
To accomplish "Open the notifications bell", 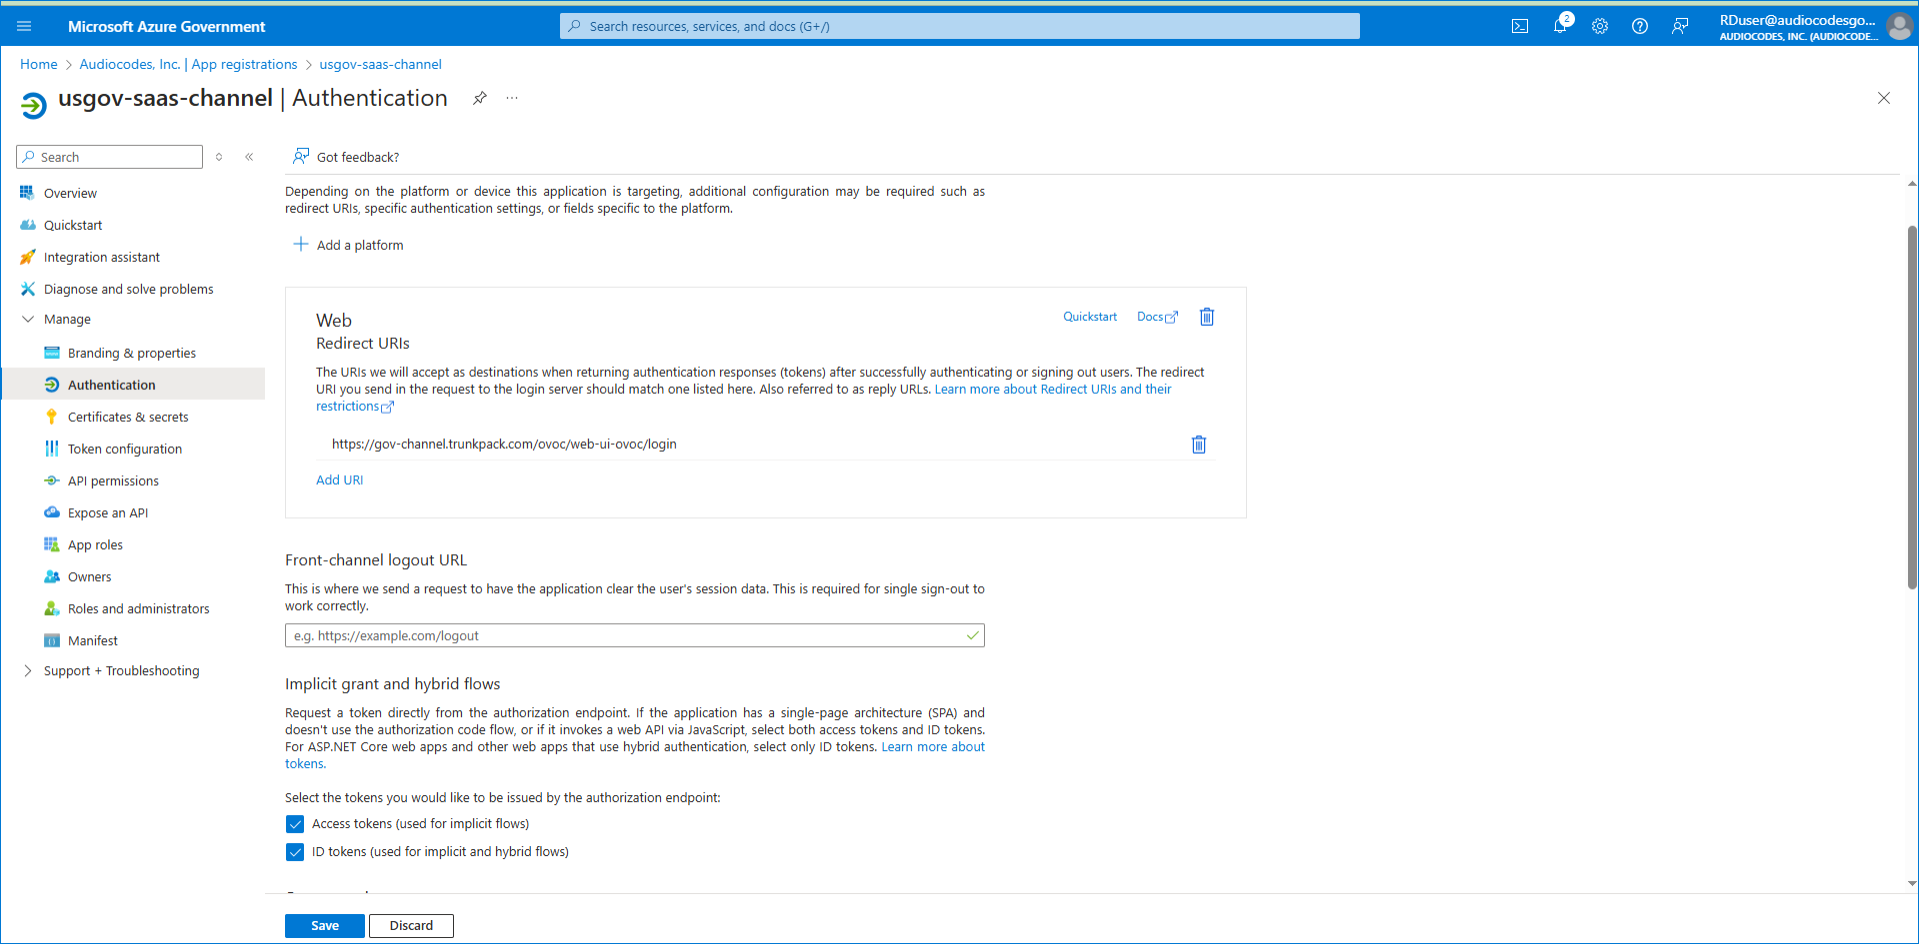I will (x=1559, y=27).
